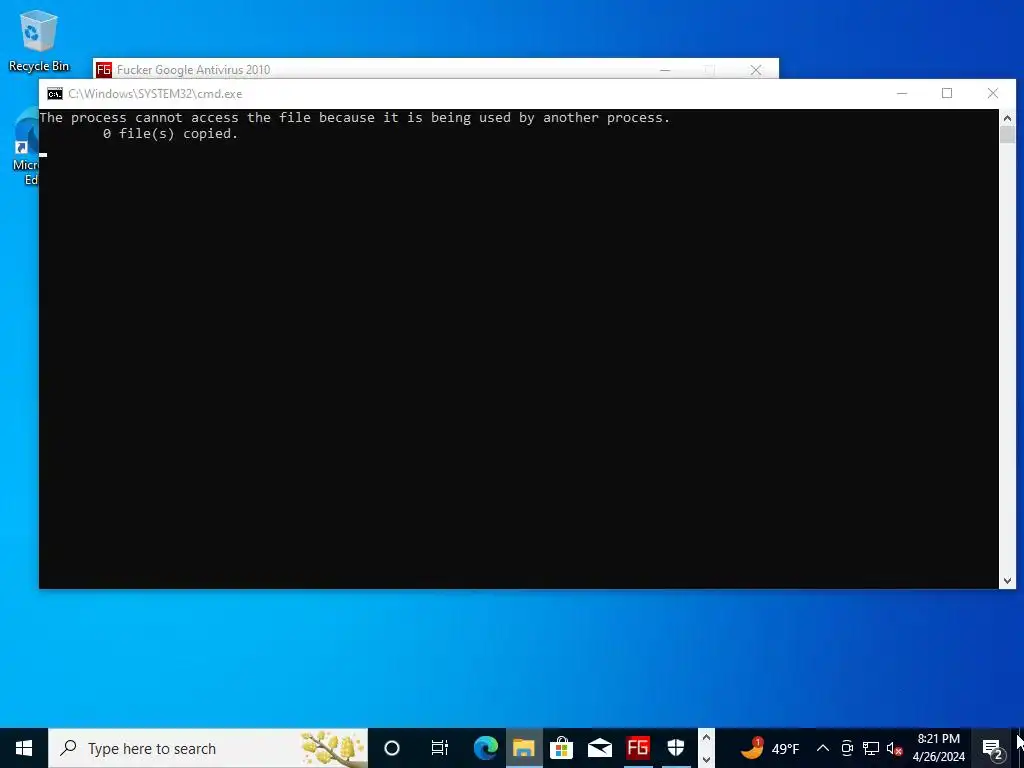The width and height of the screenshot is (1024, 768).
Task: Click the taskbar search box
Action: click(208, 748)
